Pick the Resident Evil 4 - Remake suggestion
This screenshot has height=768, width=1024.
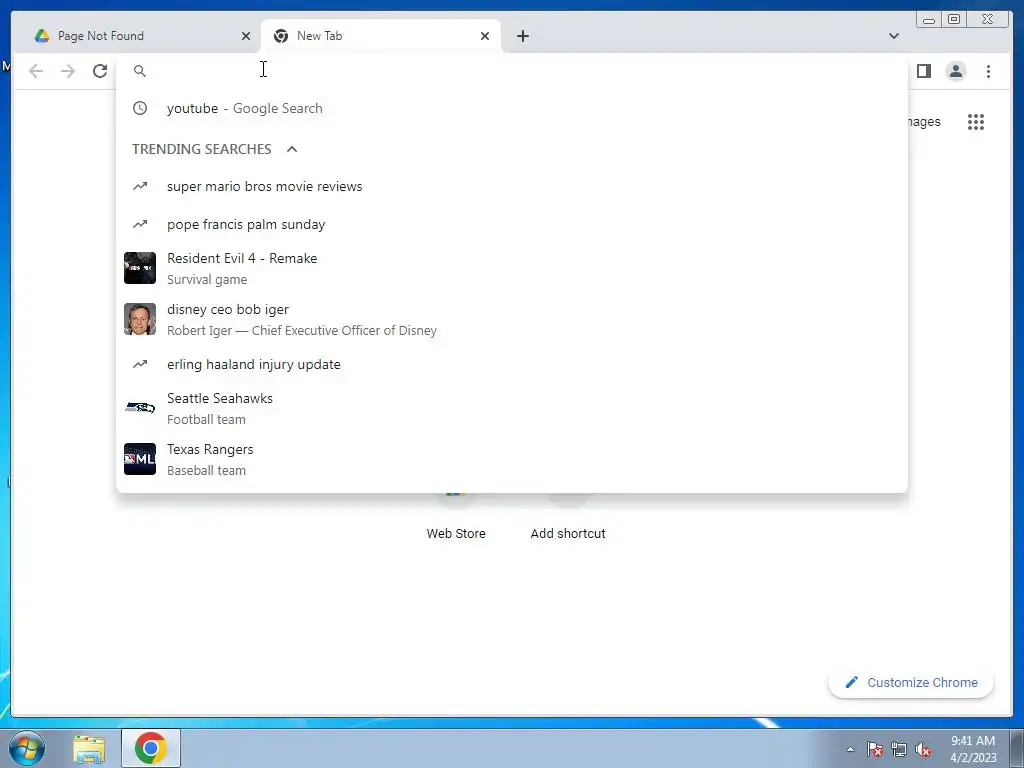[511, 268]
